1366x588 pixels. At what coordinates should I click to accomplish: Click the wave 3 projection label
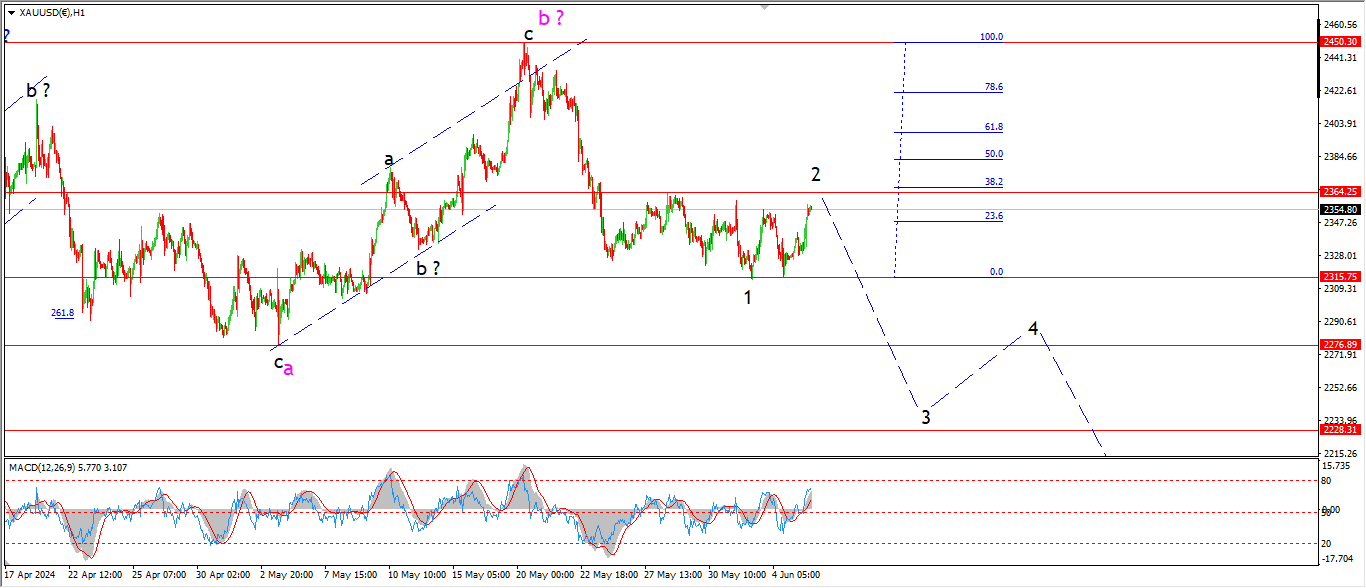click(x=926, y=417)
